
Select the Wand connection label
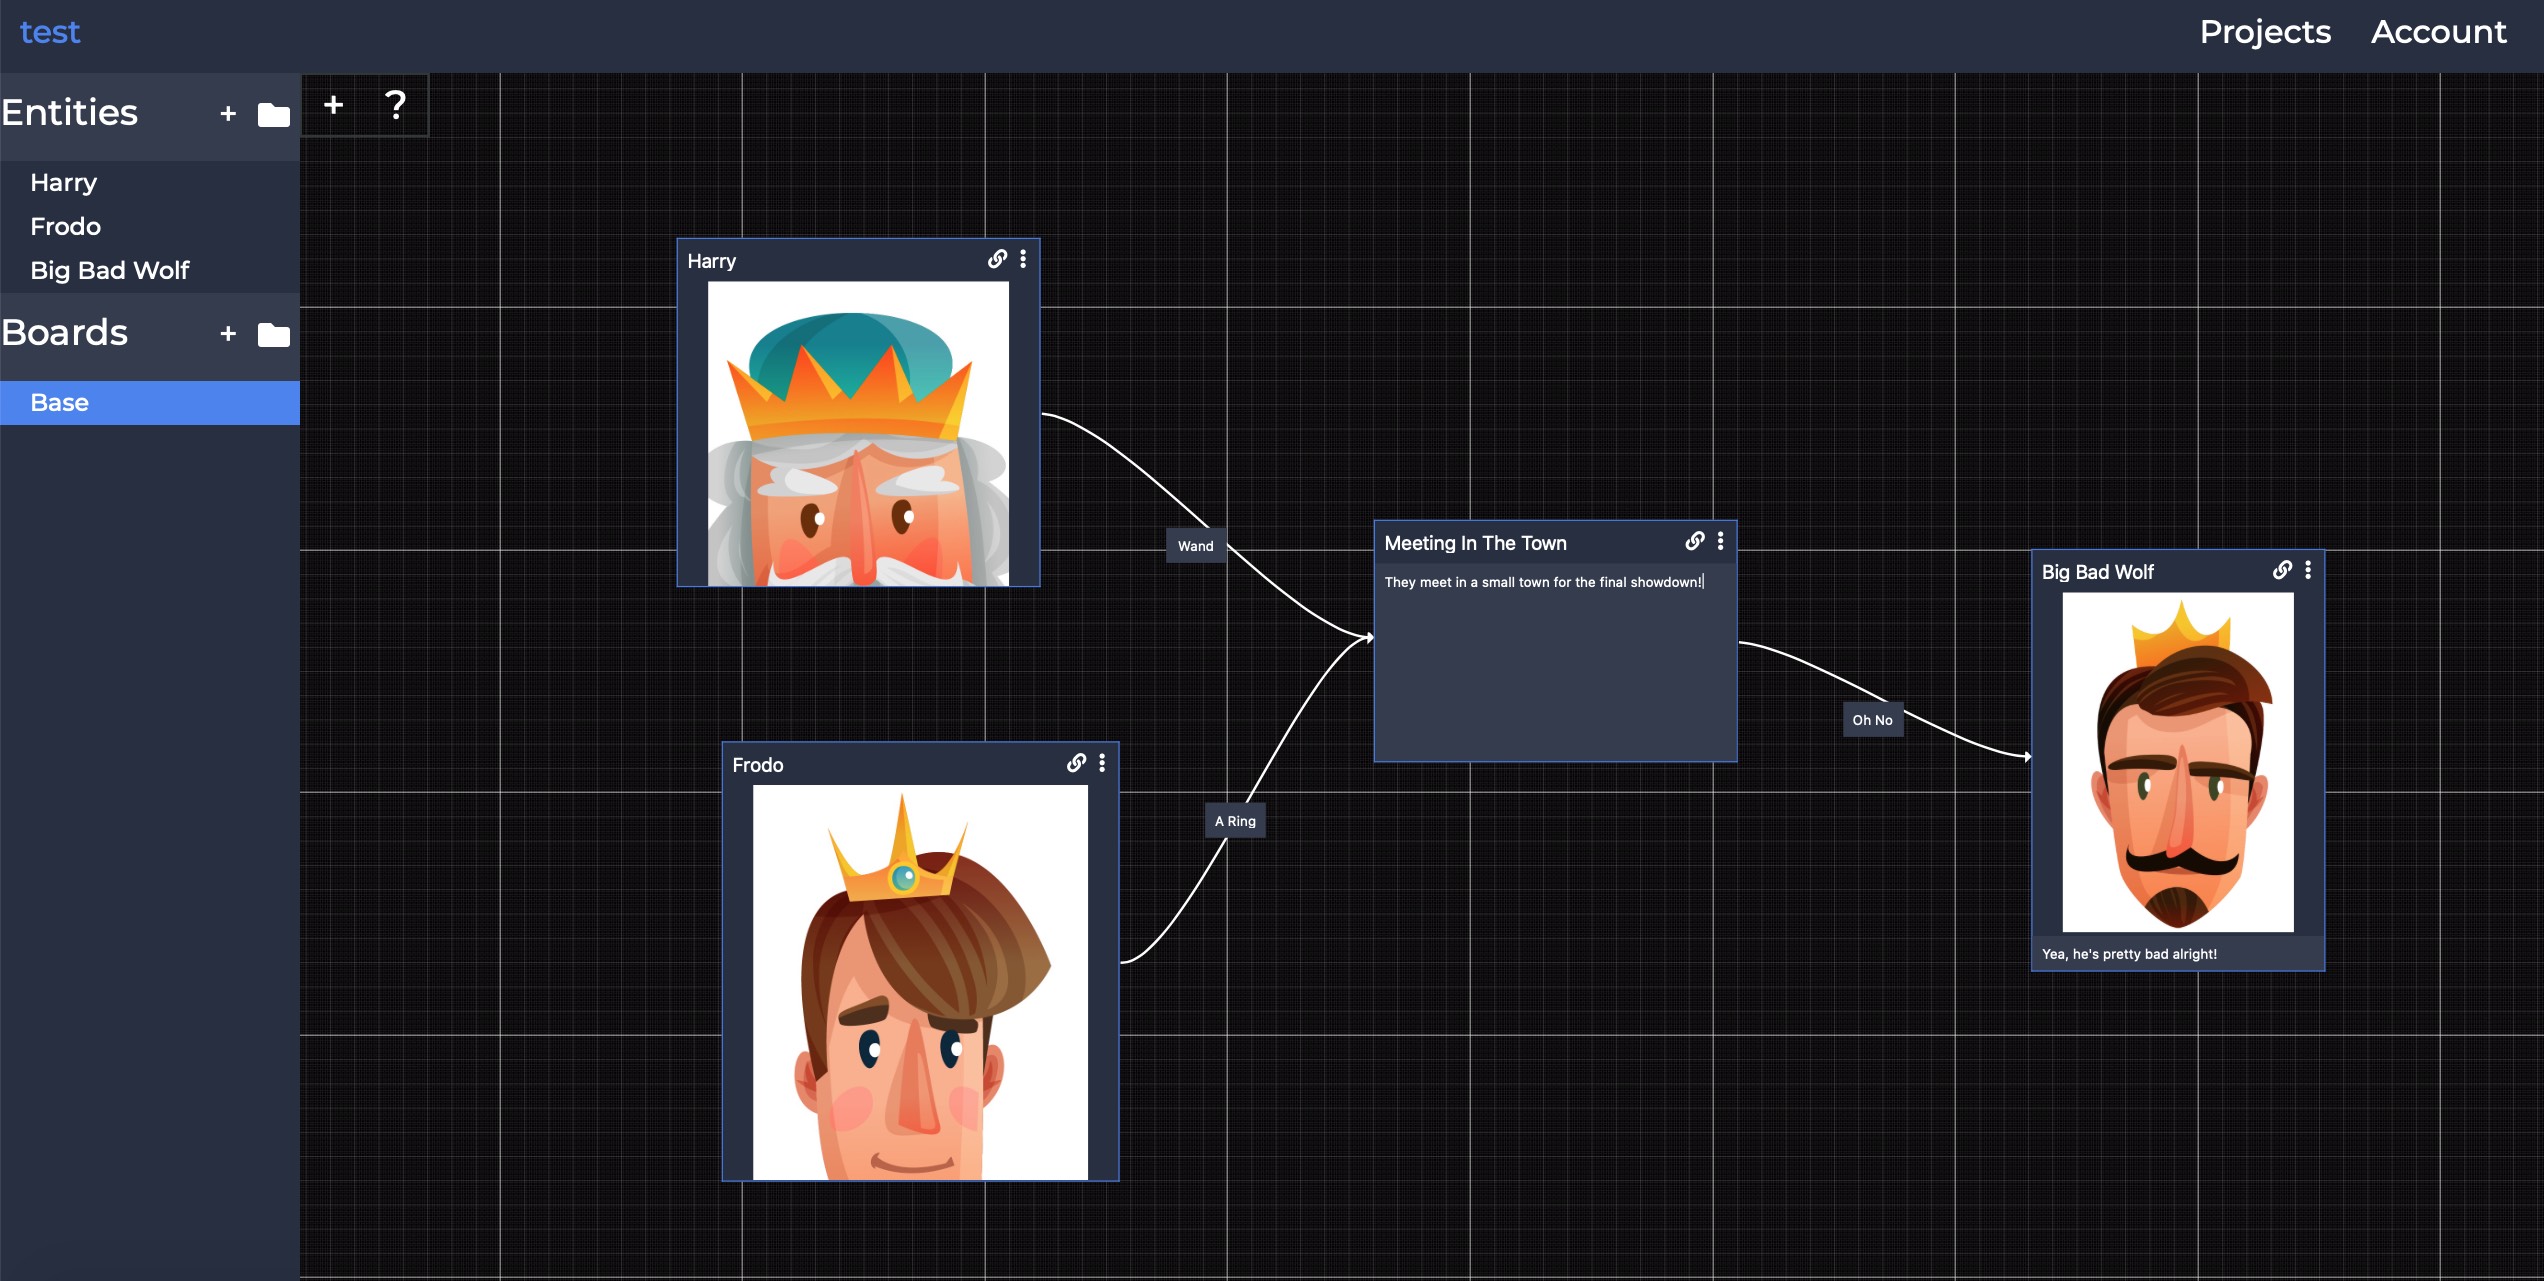click(x=1195, y=546)
